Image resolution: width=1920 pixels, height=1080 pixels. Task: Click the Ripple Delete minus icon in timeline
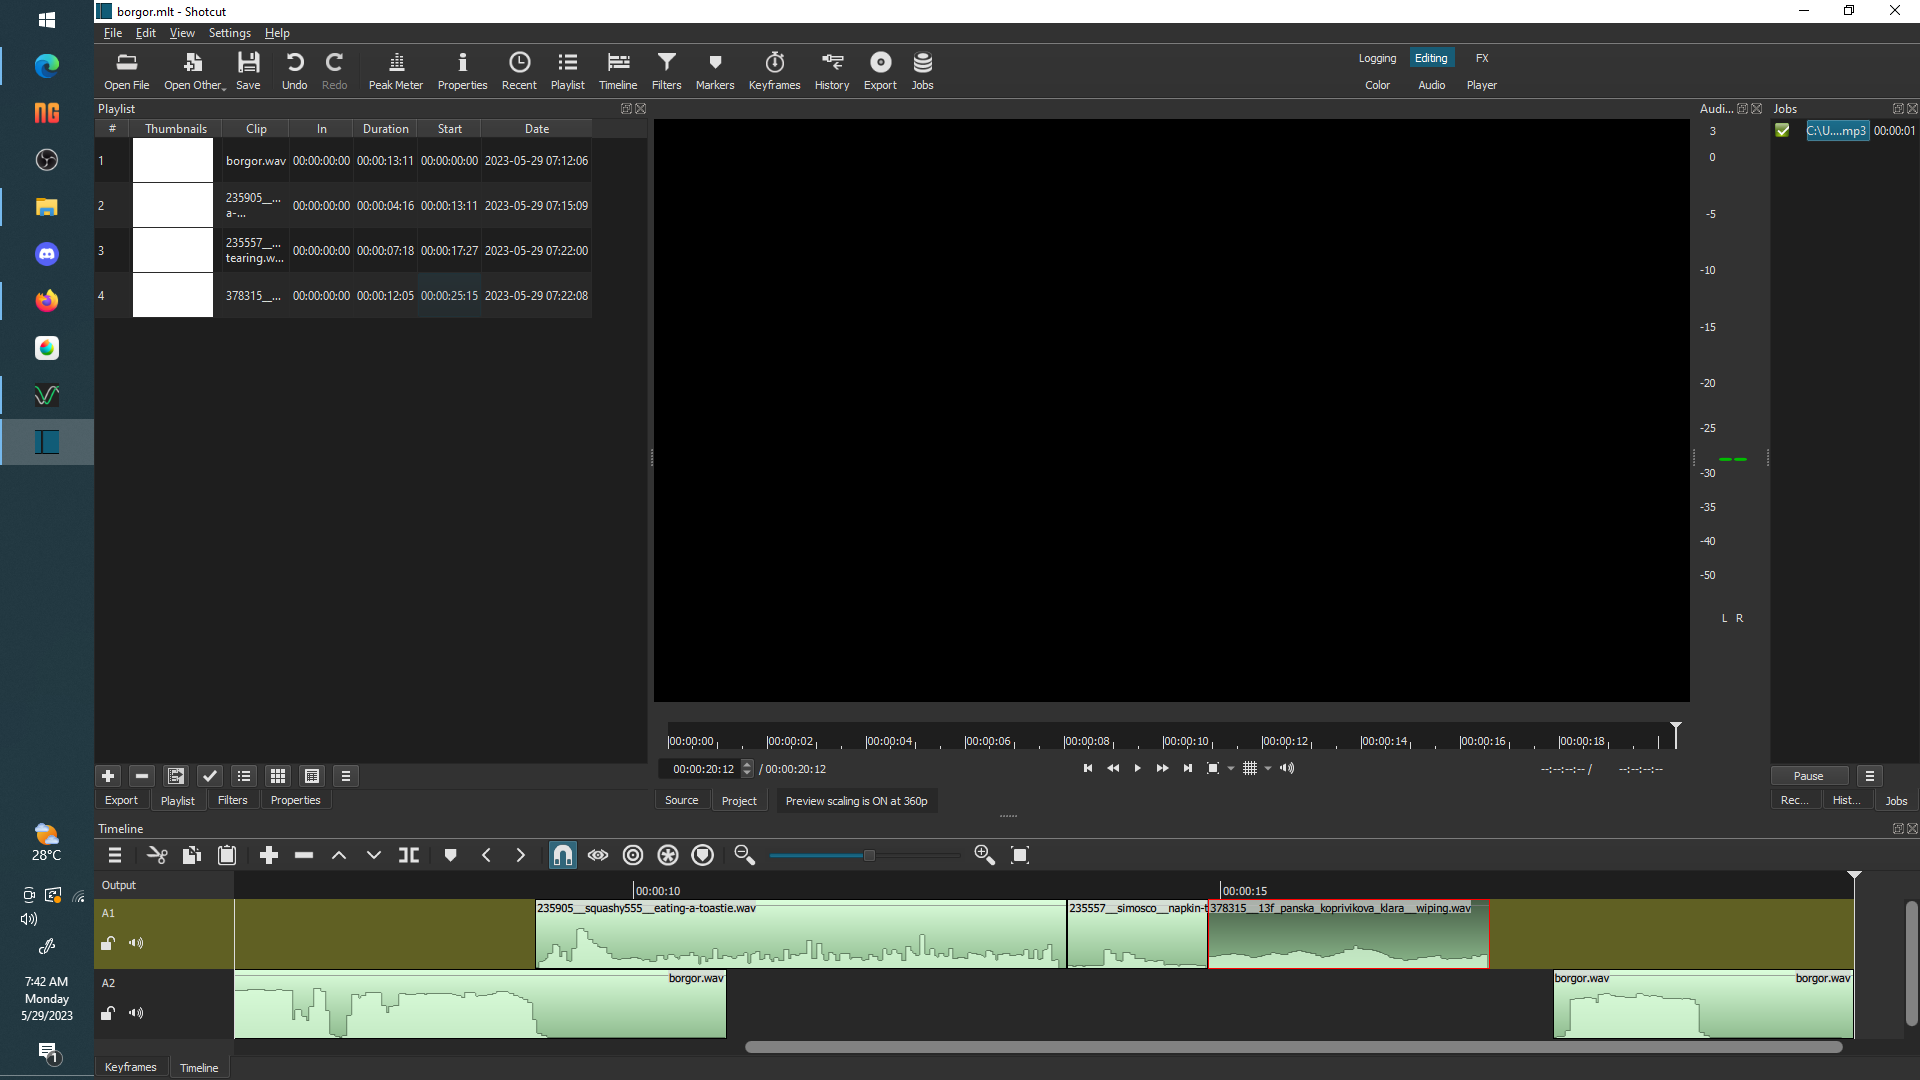pos(304,855)
